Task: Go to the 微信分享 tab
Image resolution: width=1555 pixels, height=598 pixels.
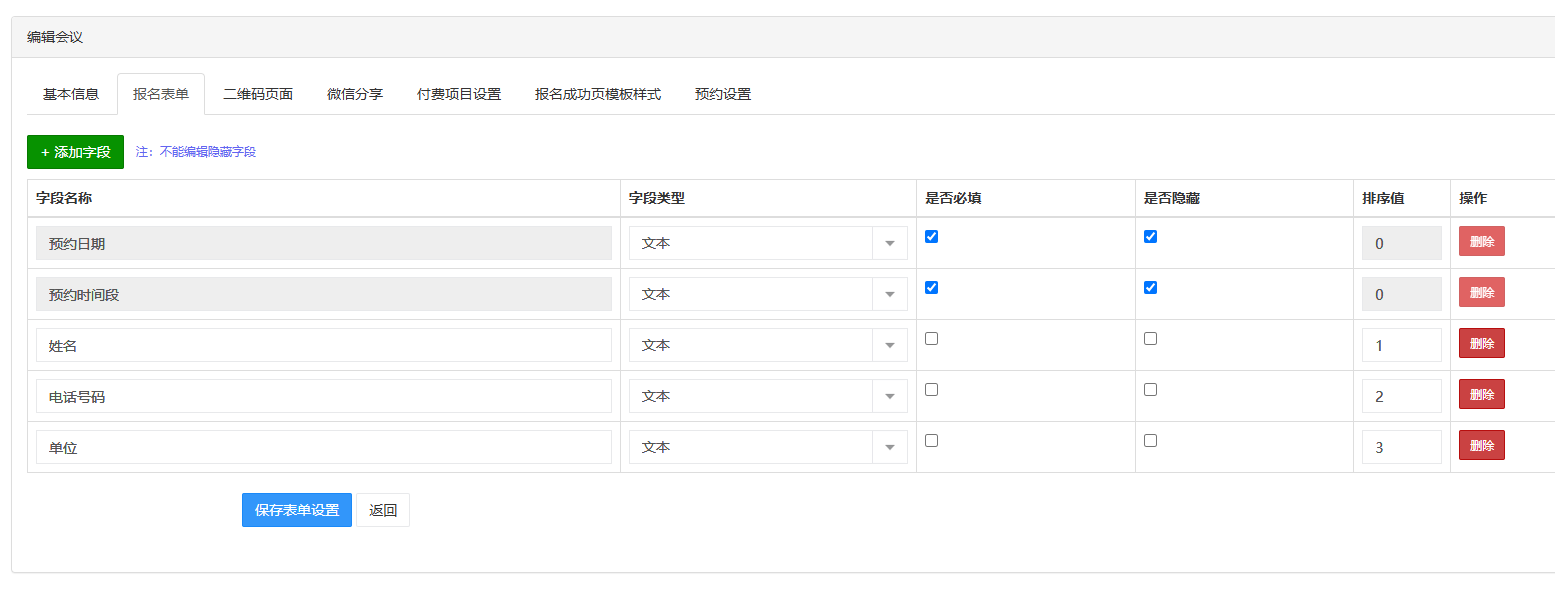Action: 355,94
